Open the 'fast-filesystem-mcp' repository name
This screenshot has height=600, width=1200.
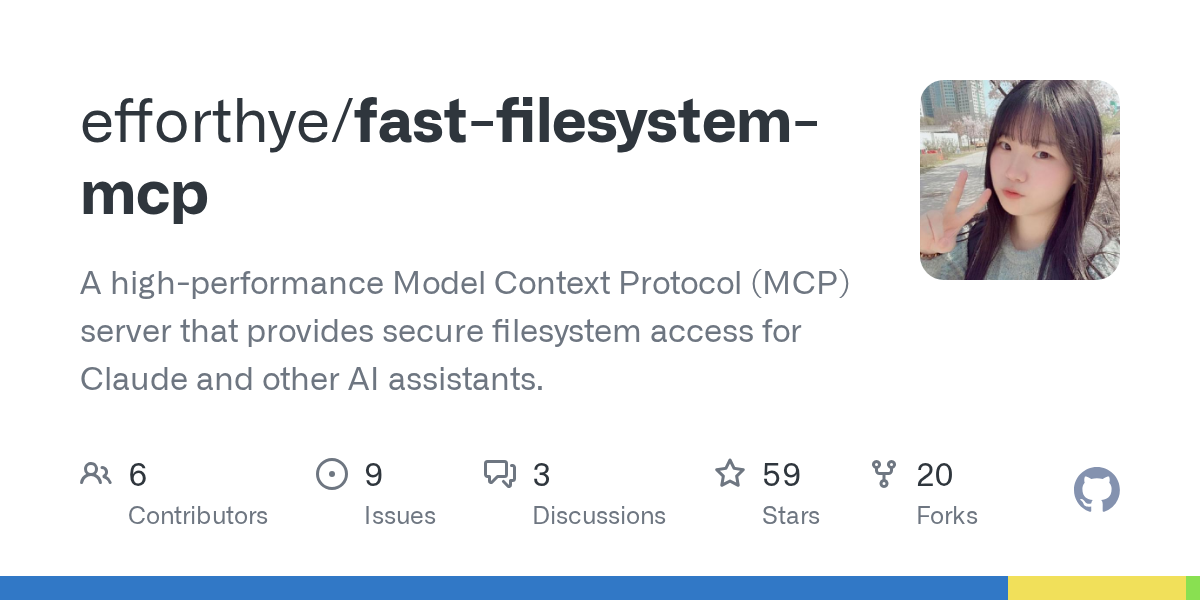point(450,158)
